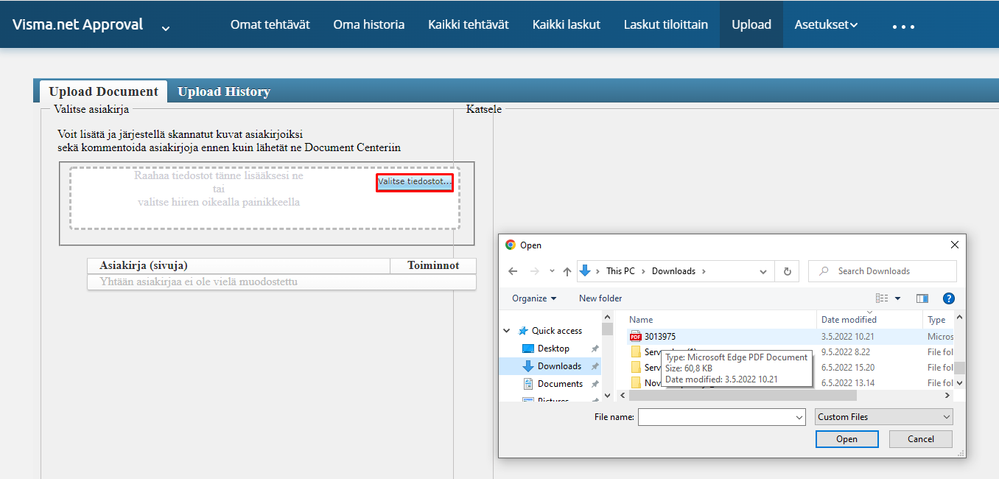The image size is (999, 479).
Task: Switch to Upload History tab
Action: 224,92
